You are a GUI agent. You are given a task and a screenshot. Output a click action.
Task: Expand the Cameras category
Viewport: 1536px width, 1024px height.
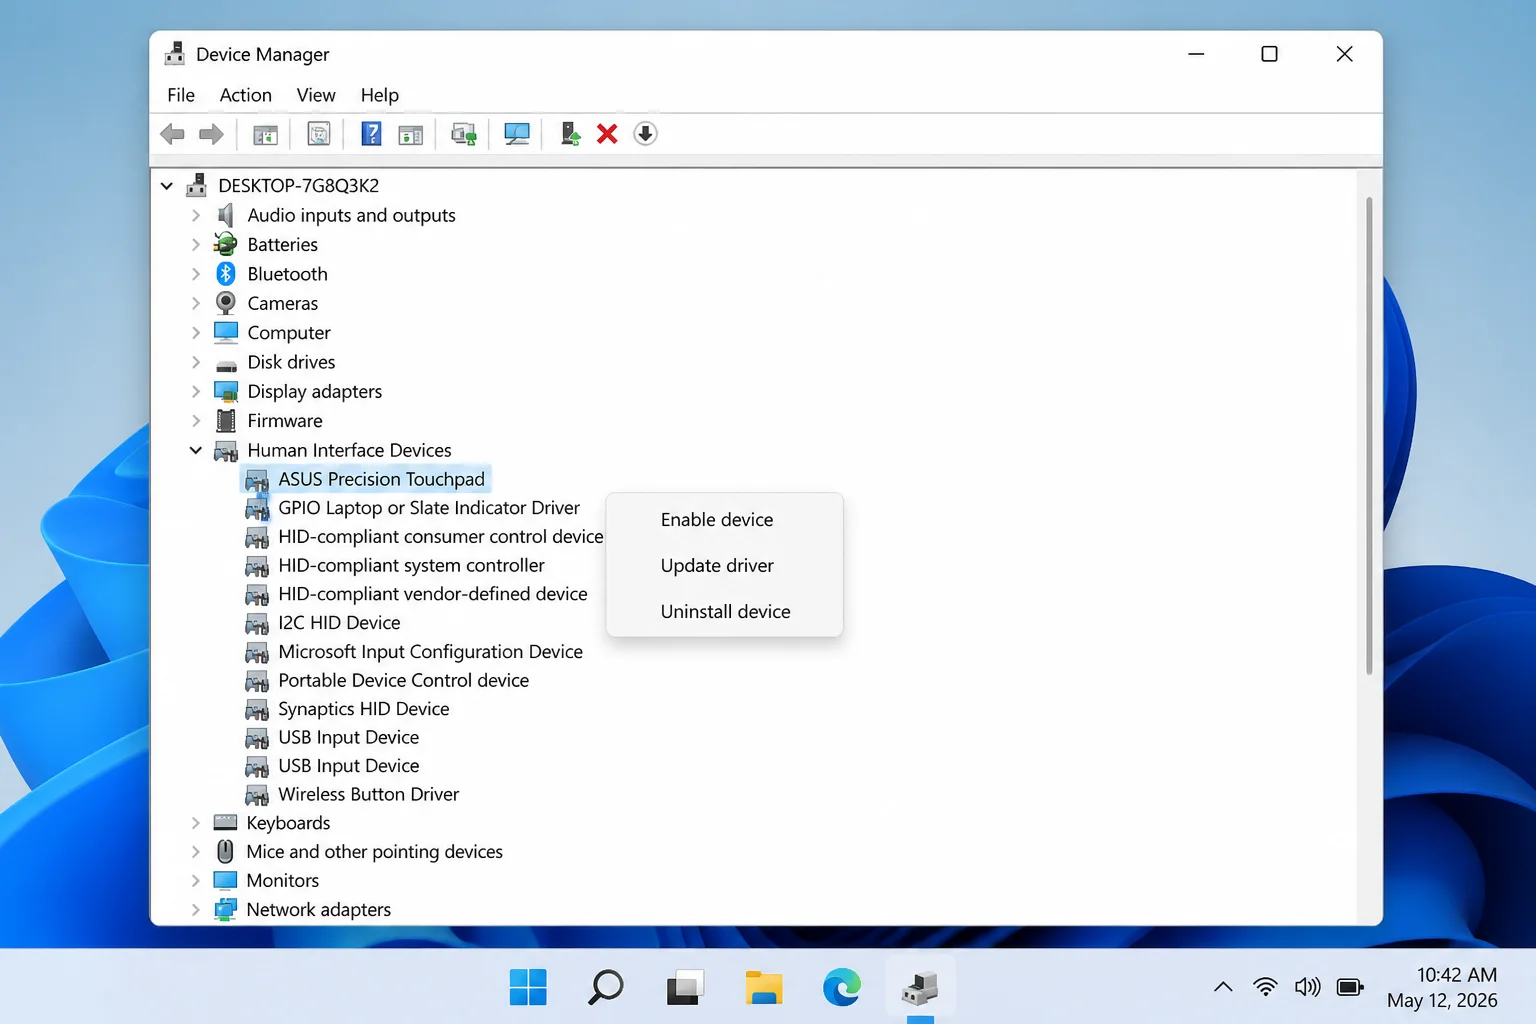pos(196,303)
